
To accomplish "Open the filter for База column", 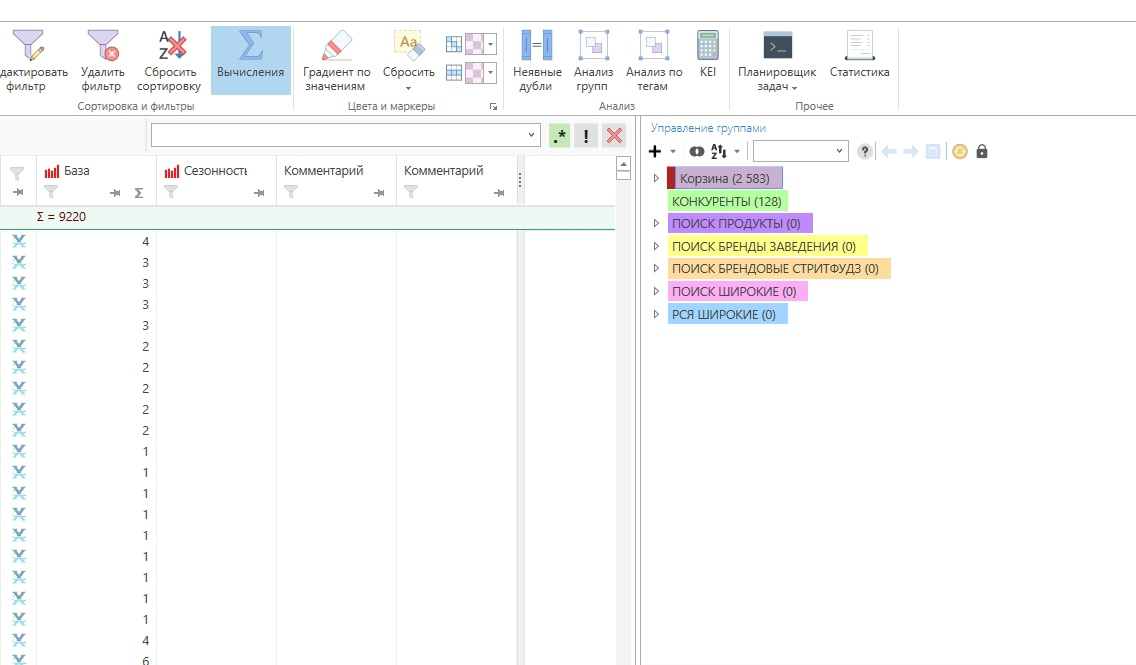I will tap(51, 192).
